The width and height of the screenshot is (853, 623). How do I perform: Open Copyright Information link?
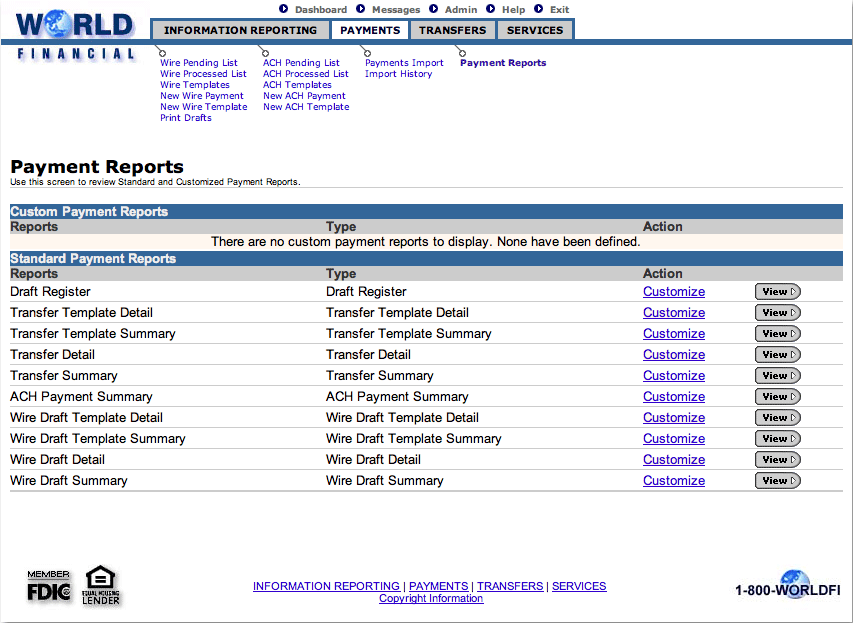pos(431,599)
